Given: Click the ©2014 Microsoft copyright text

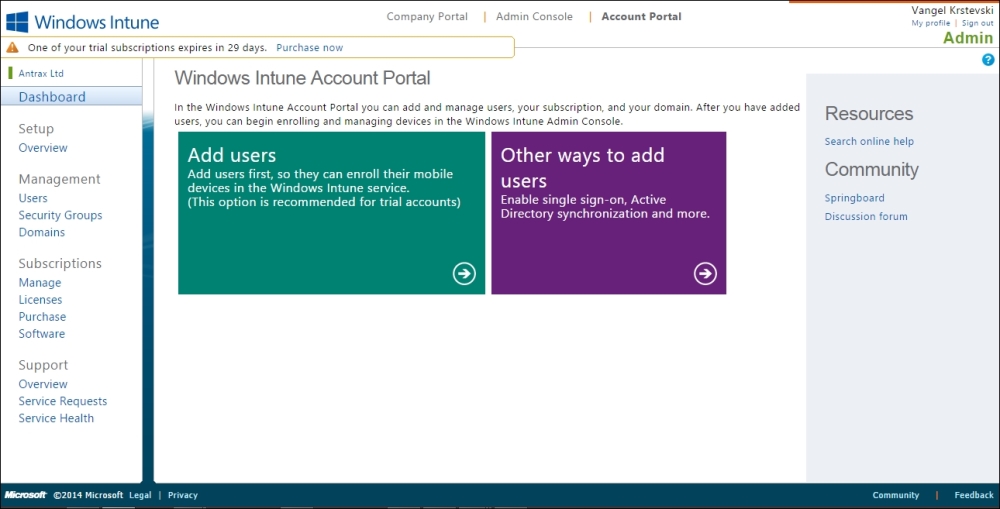Looking at the screenshot, I should [88, 495].
